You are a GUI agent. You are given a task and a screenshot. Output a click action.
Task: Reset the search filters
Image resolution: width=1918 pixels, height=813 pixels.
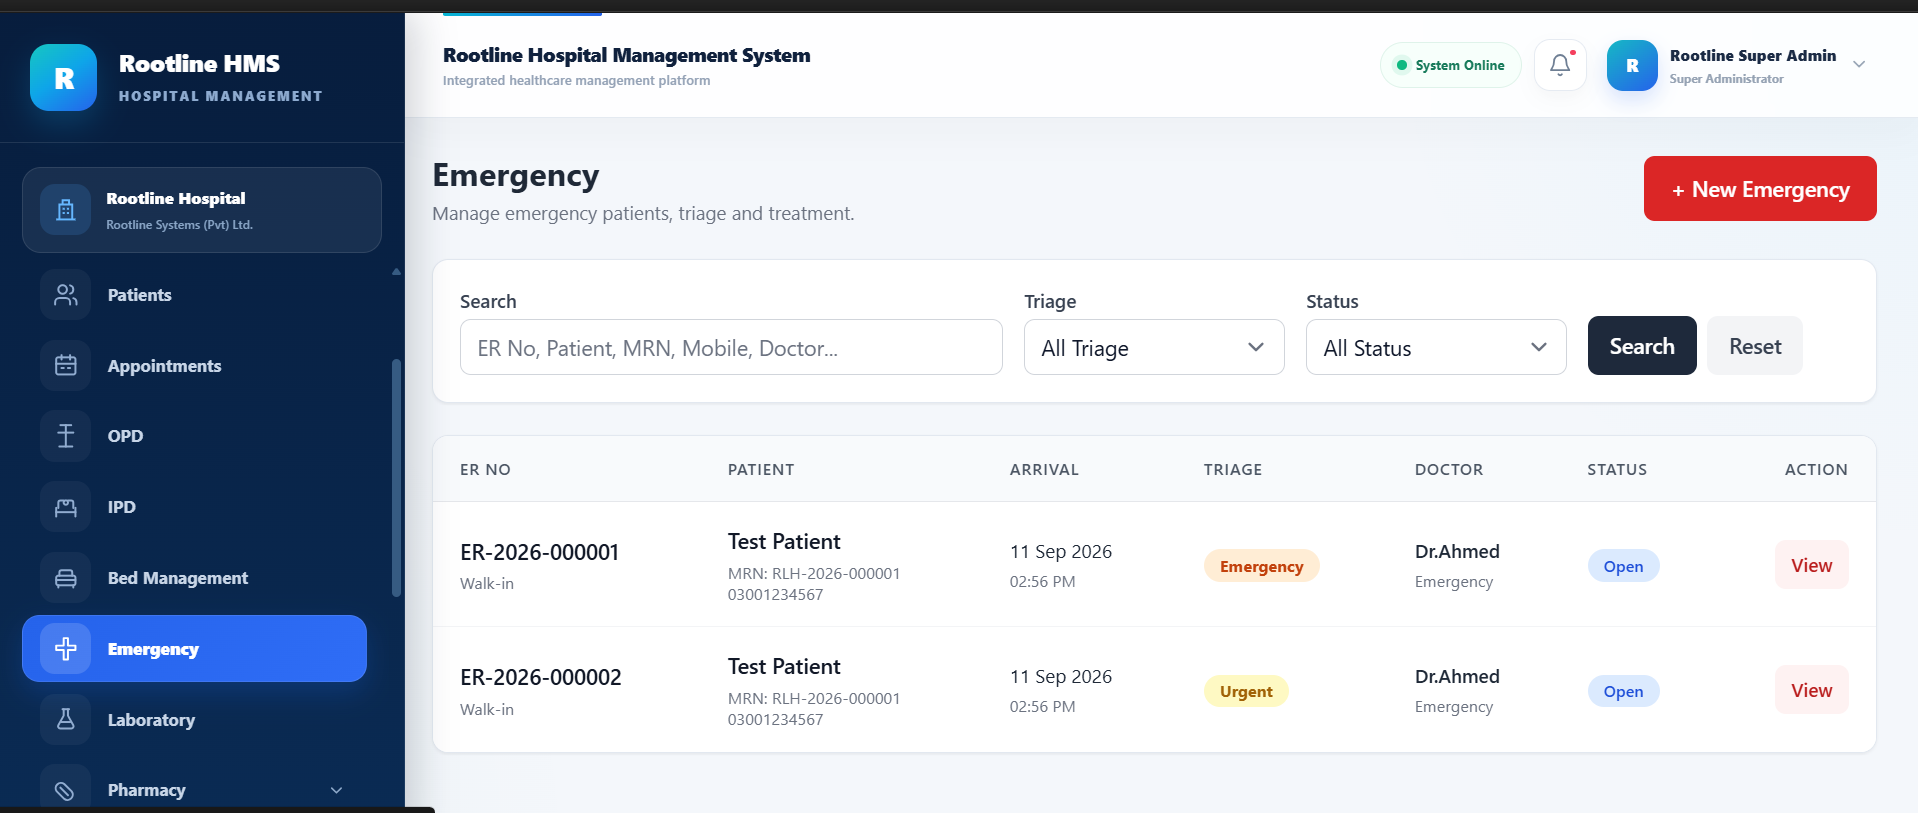[1755, 346]
